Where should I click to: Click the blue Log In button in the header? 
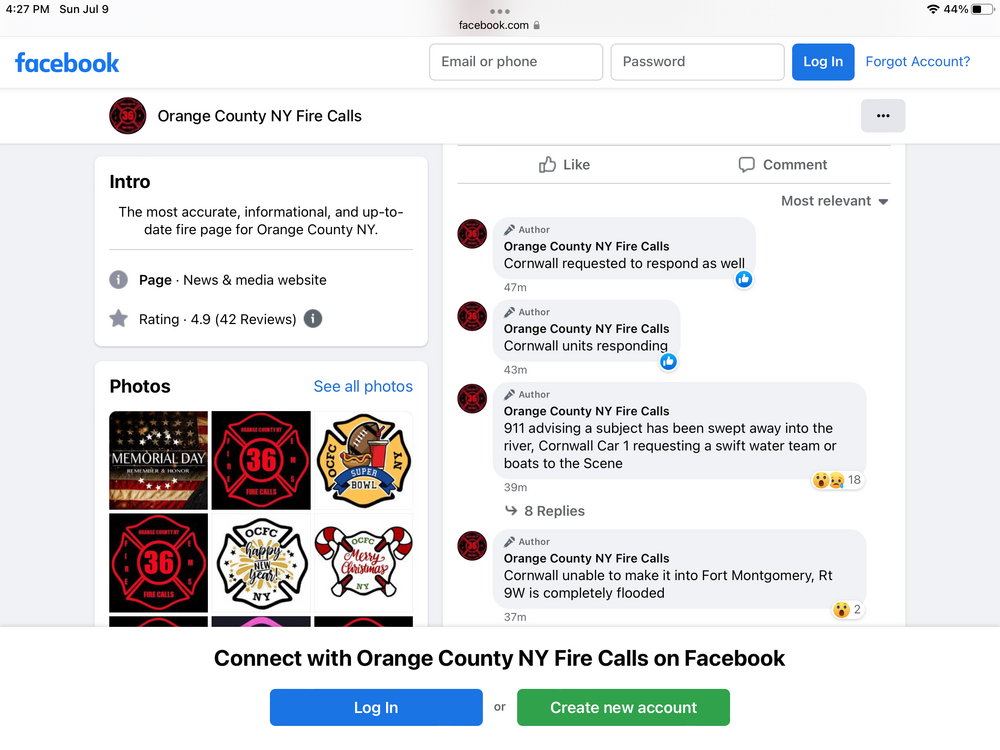823,62
